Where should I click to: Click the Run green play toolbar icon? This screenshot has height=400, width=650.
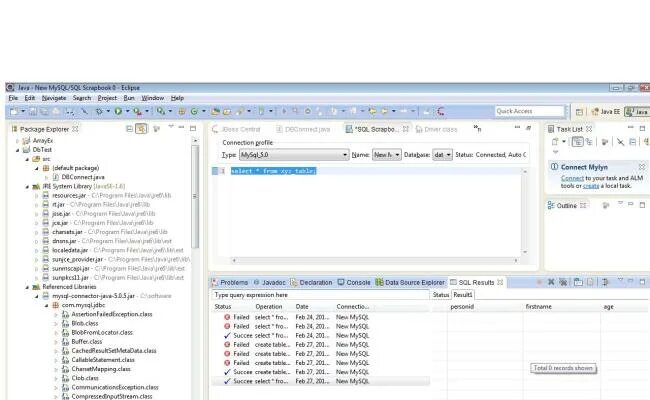118,111
